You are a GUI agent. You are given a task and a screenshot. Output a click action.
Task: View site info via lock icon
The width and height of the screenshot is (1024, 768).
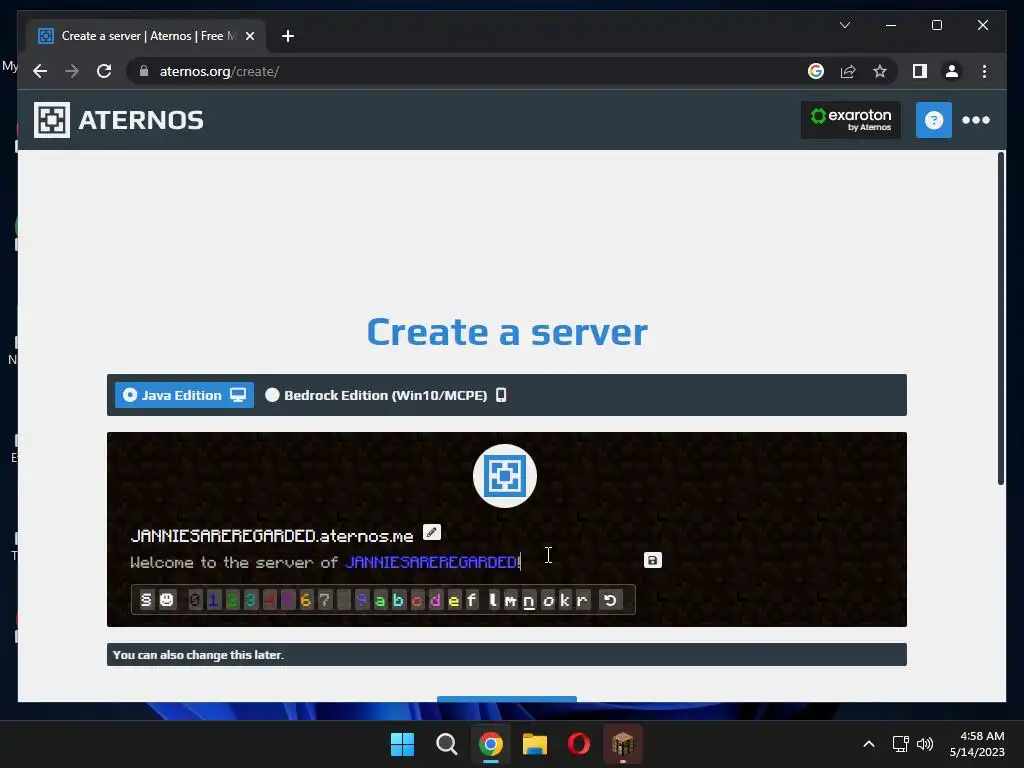click(x=144, y=71)
